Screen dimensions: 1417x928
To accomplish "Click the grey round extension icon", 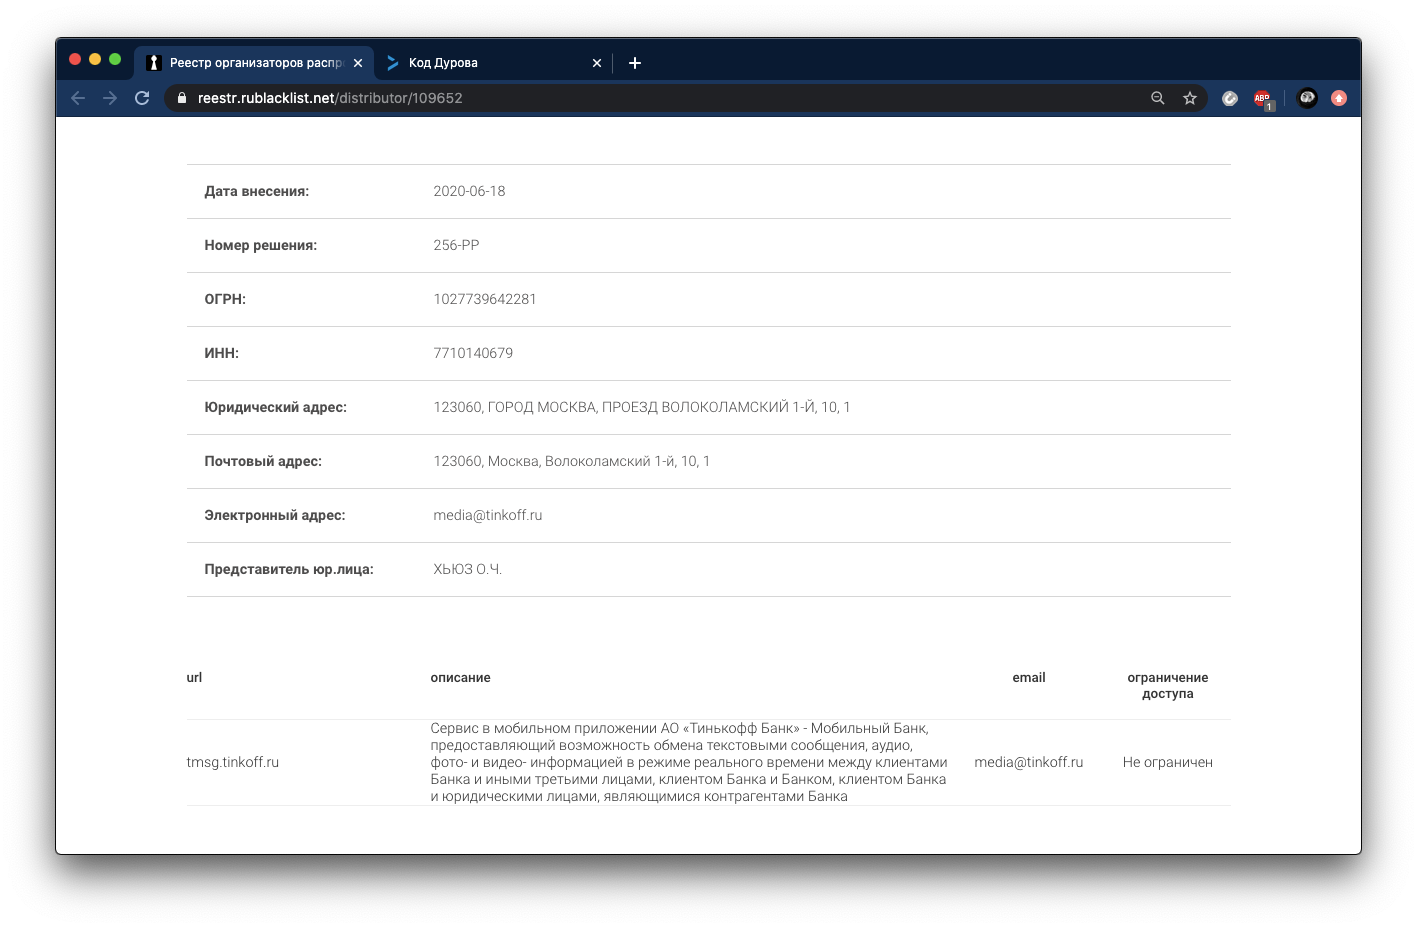I will pyautogui.click(x=1230, y=98).
